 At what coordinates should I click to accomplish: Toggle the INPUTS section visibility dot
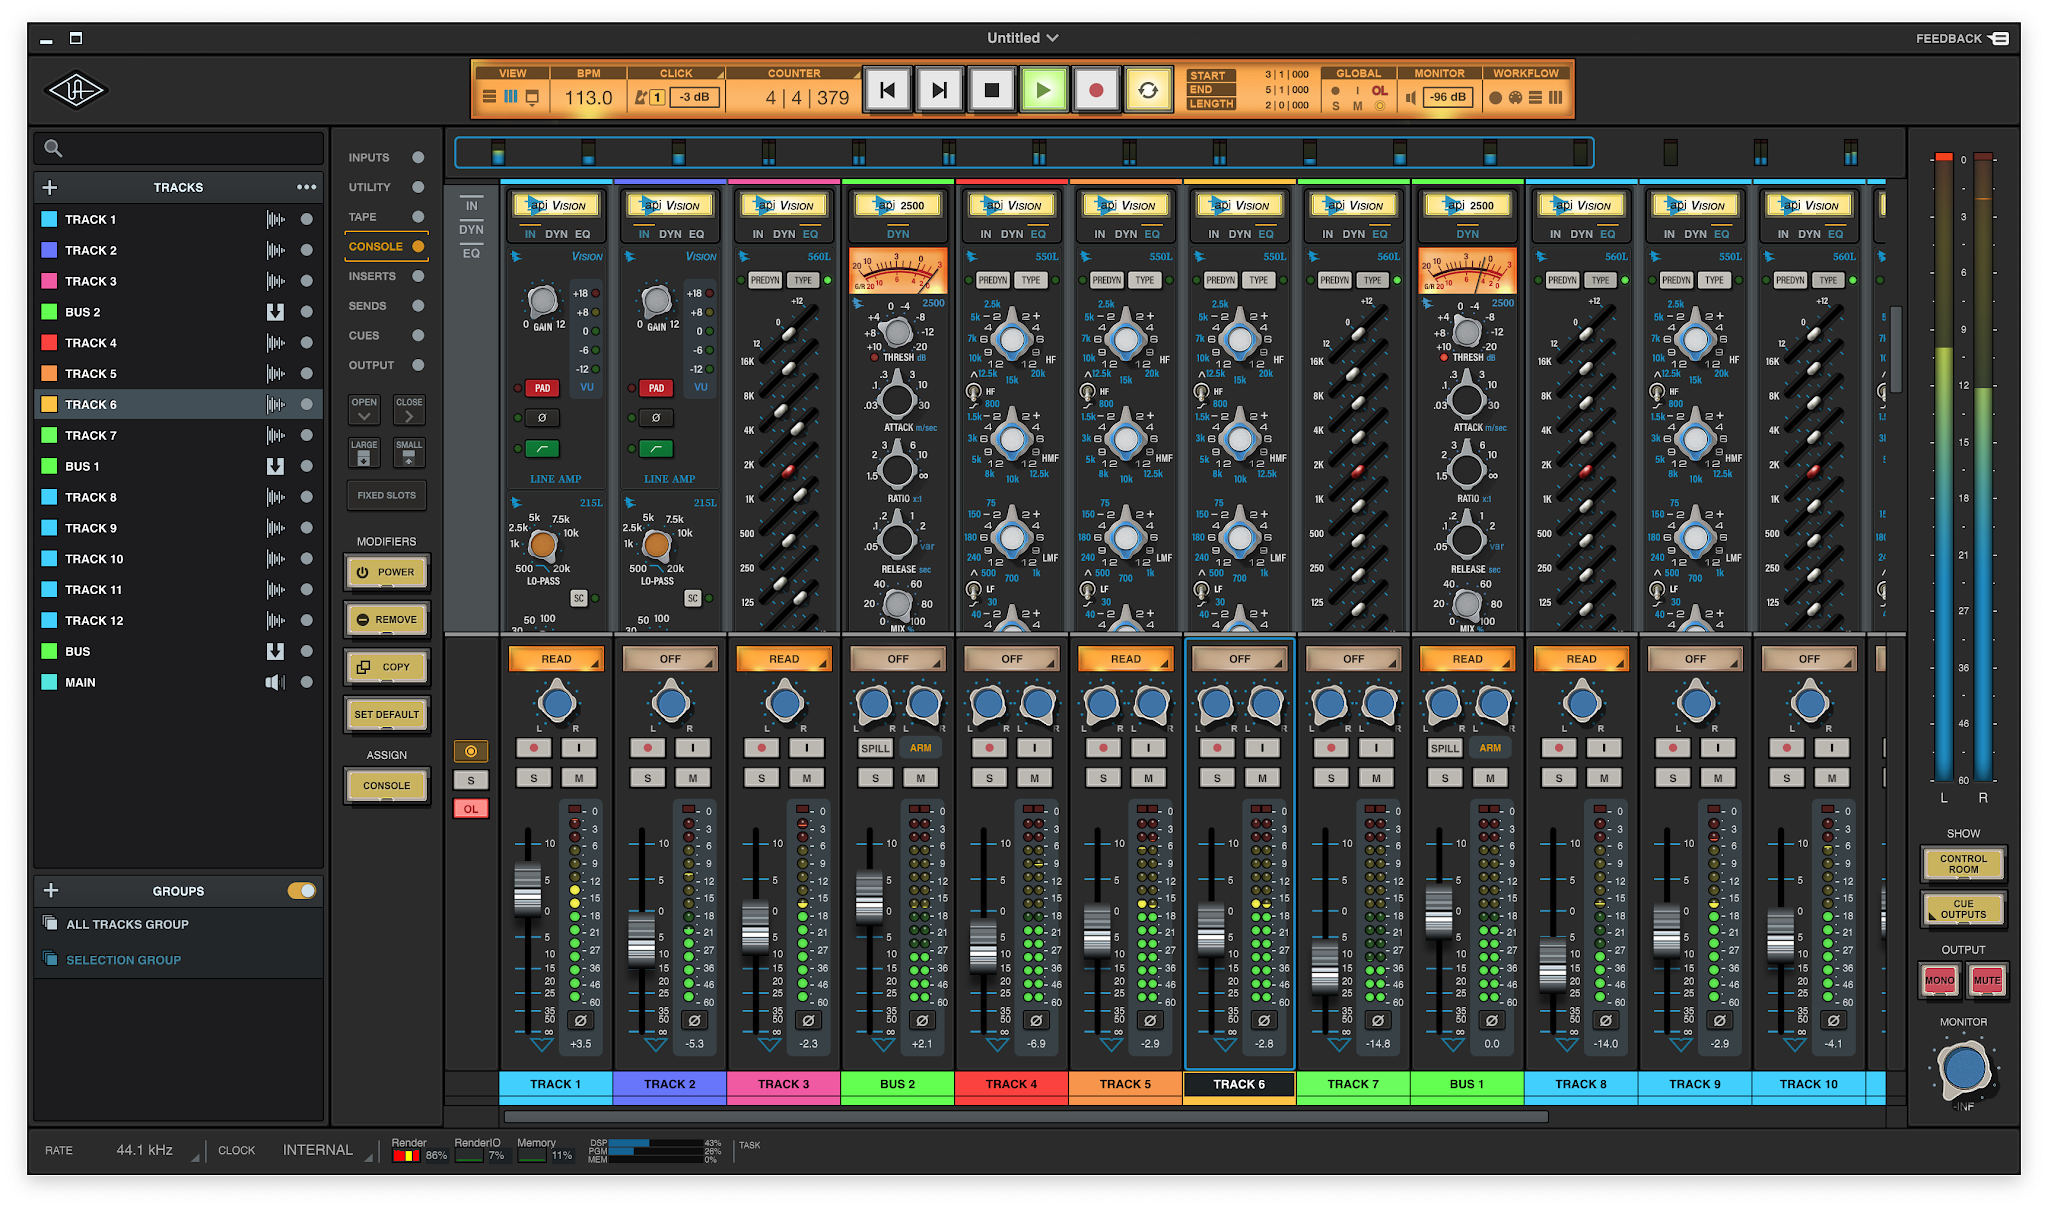[x=418, y=157]
